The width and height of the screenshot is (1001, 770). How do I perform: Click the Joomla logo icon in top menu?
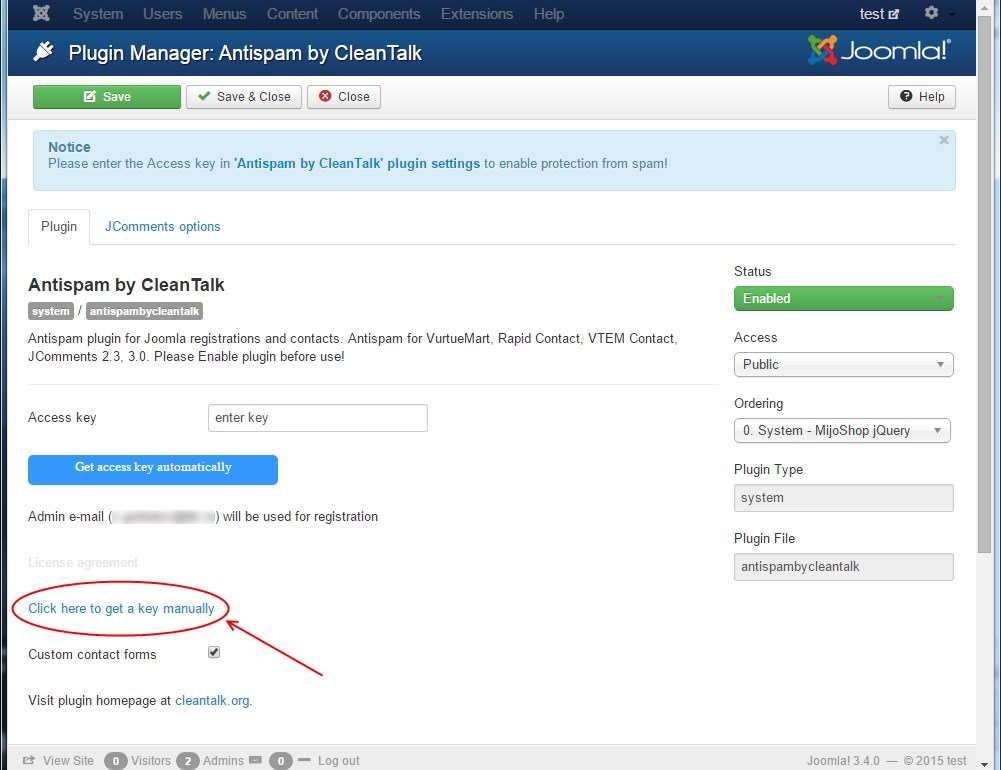42,14
